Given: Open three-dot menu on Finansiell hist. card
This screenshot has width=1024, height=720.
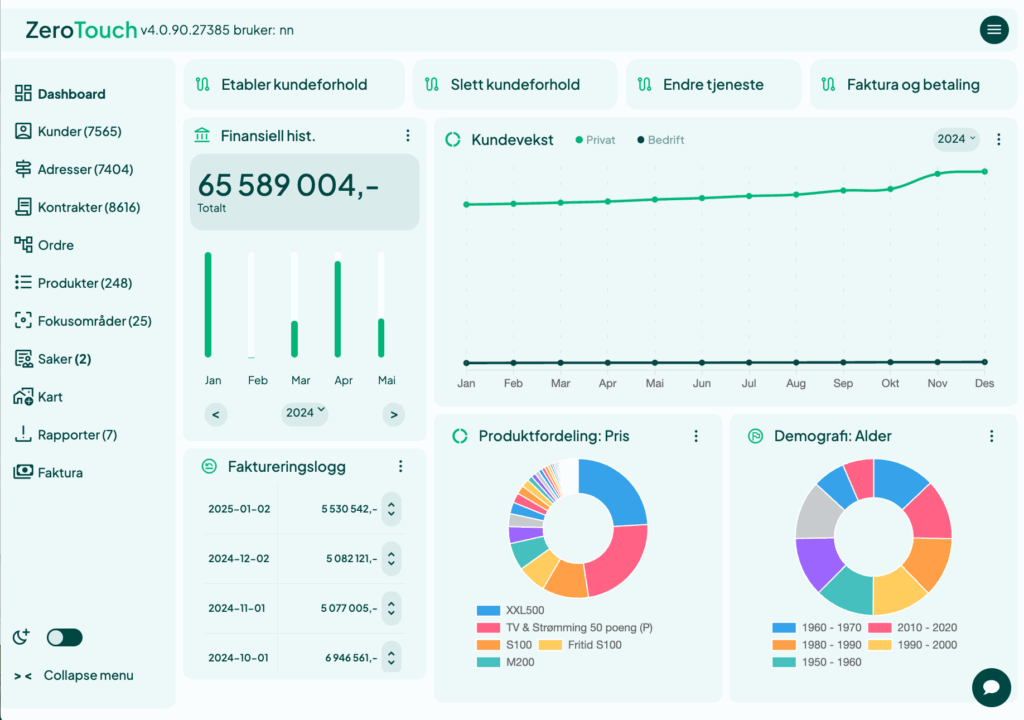Looking at the screenshot, I should [407, 136].
